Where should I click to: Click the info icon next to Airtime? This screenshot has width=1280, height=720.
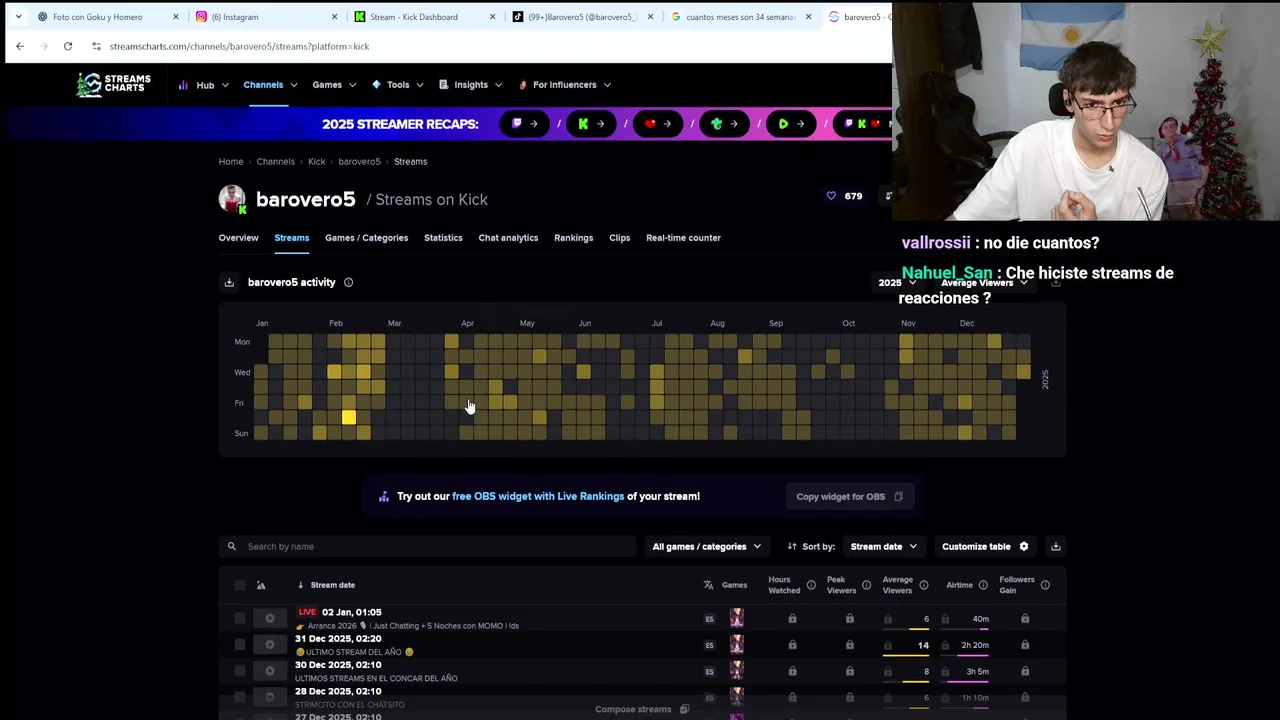click(x=983, y=585)
